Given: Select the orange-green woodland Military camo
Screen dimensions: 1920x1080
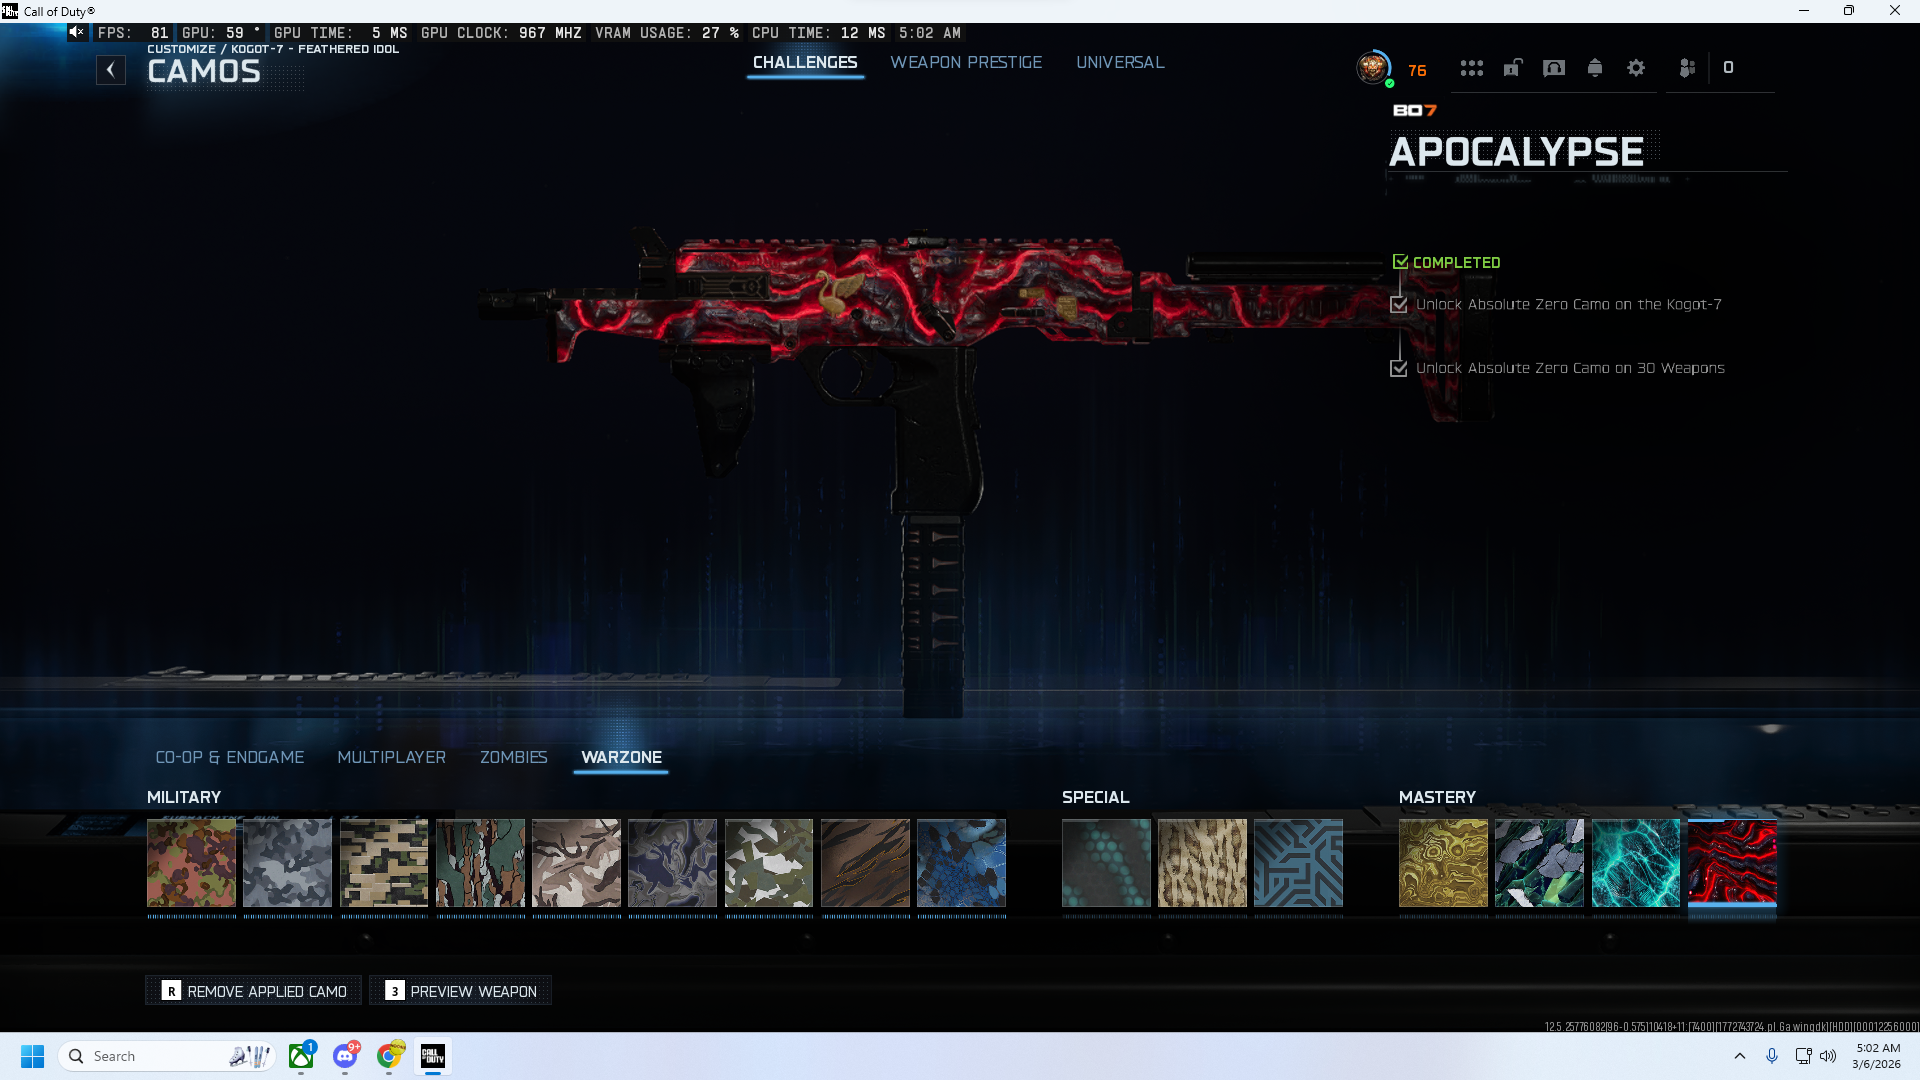Looking at the screenshot, I should pos(192,863).
